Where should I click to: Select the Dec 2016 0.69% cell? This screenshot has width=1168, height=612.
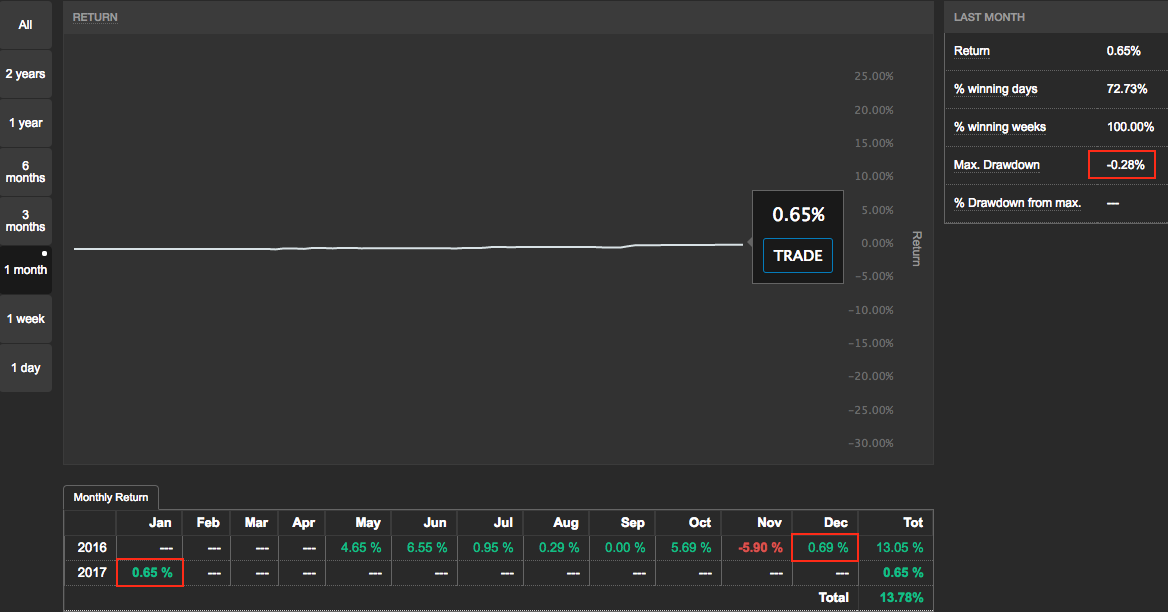[826, 548]
